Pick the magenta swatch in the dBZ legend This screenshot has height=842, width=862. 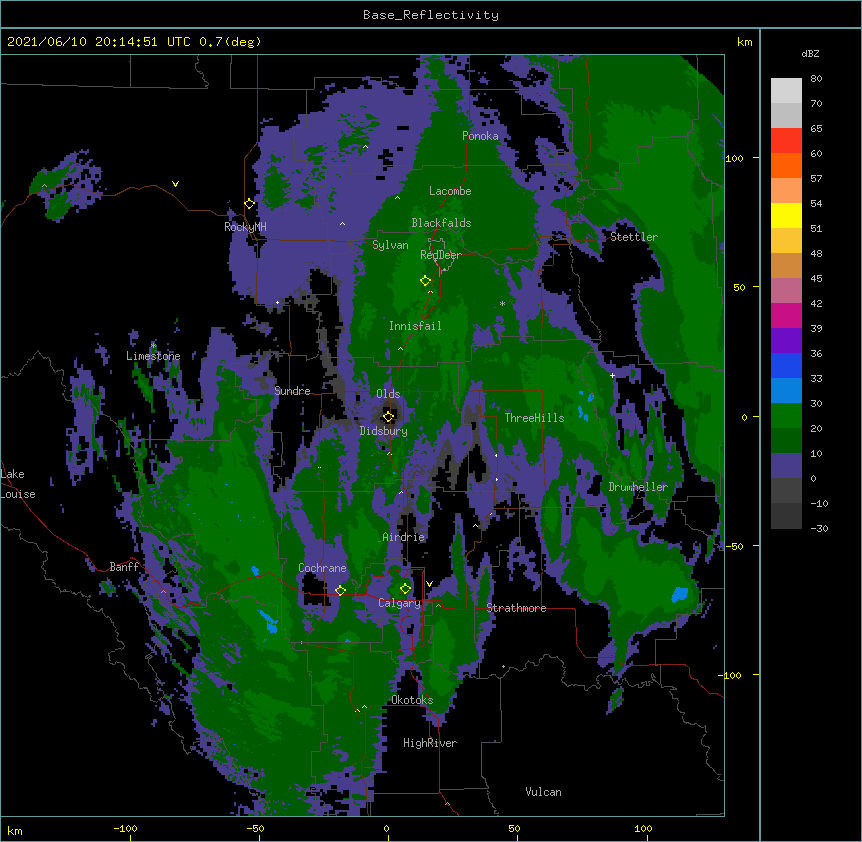coord(786,315)
